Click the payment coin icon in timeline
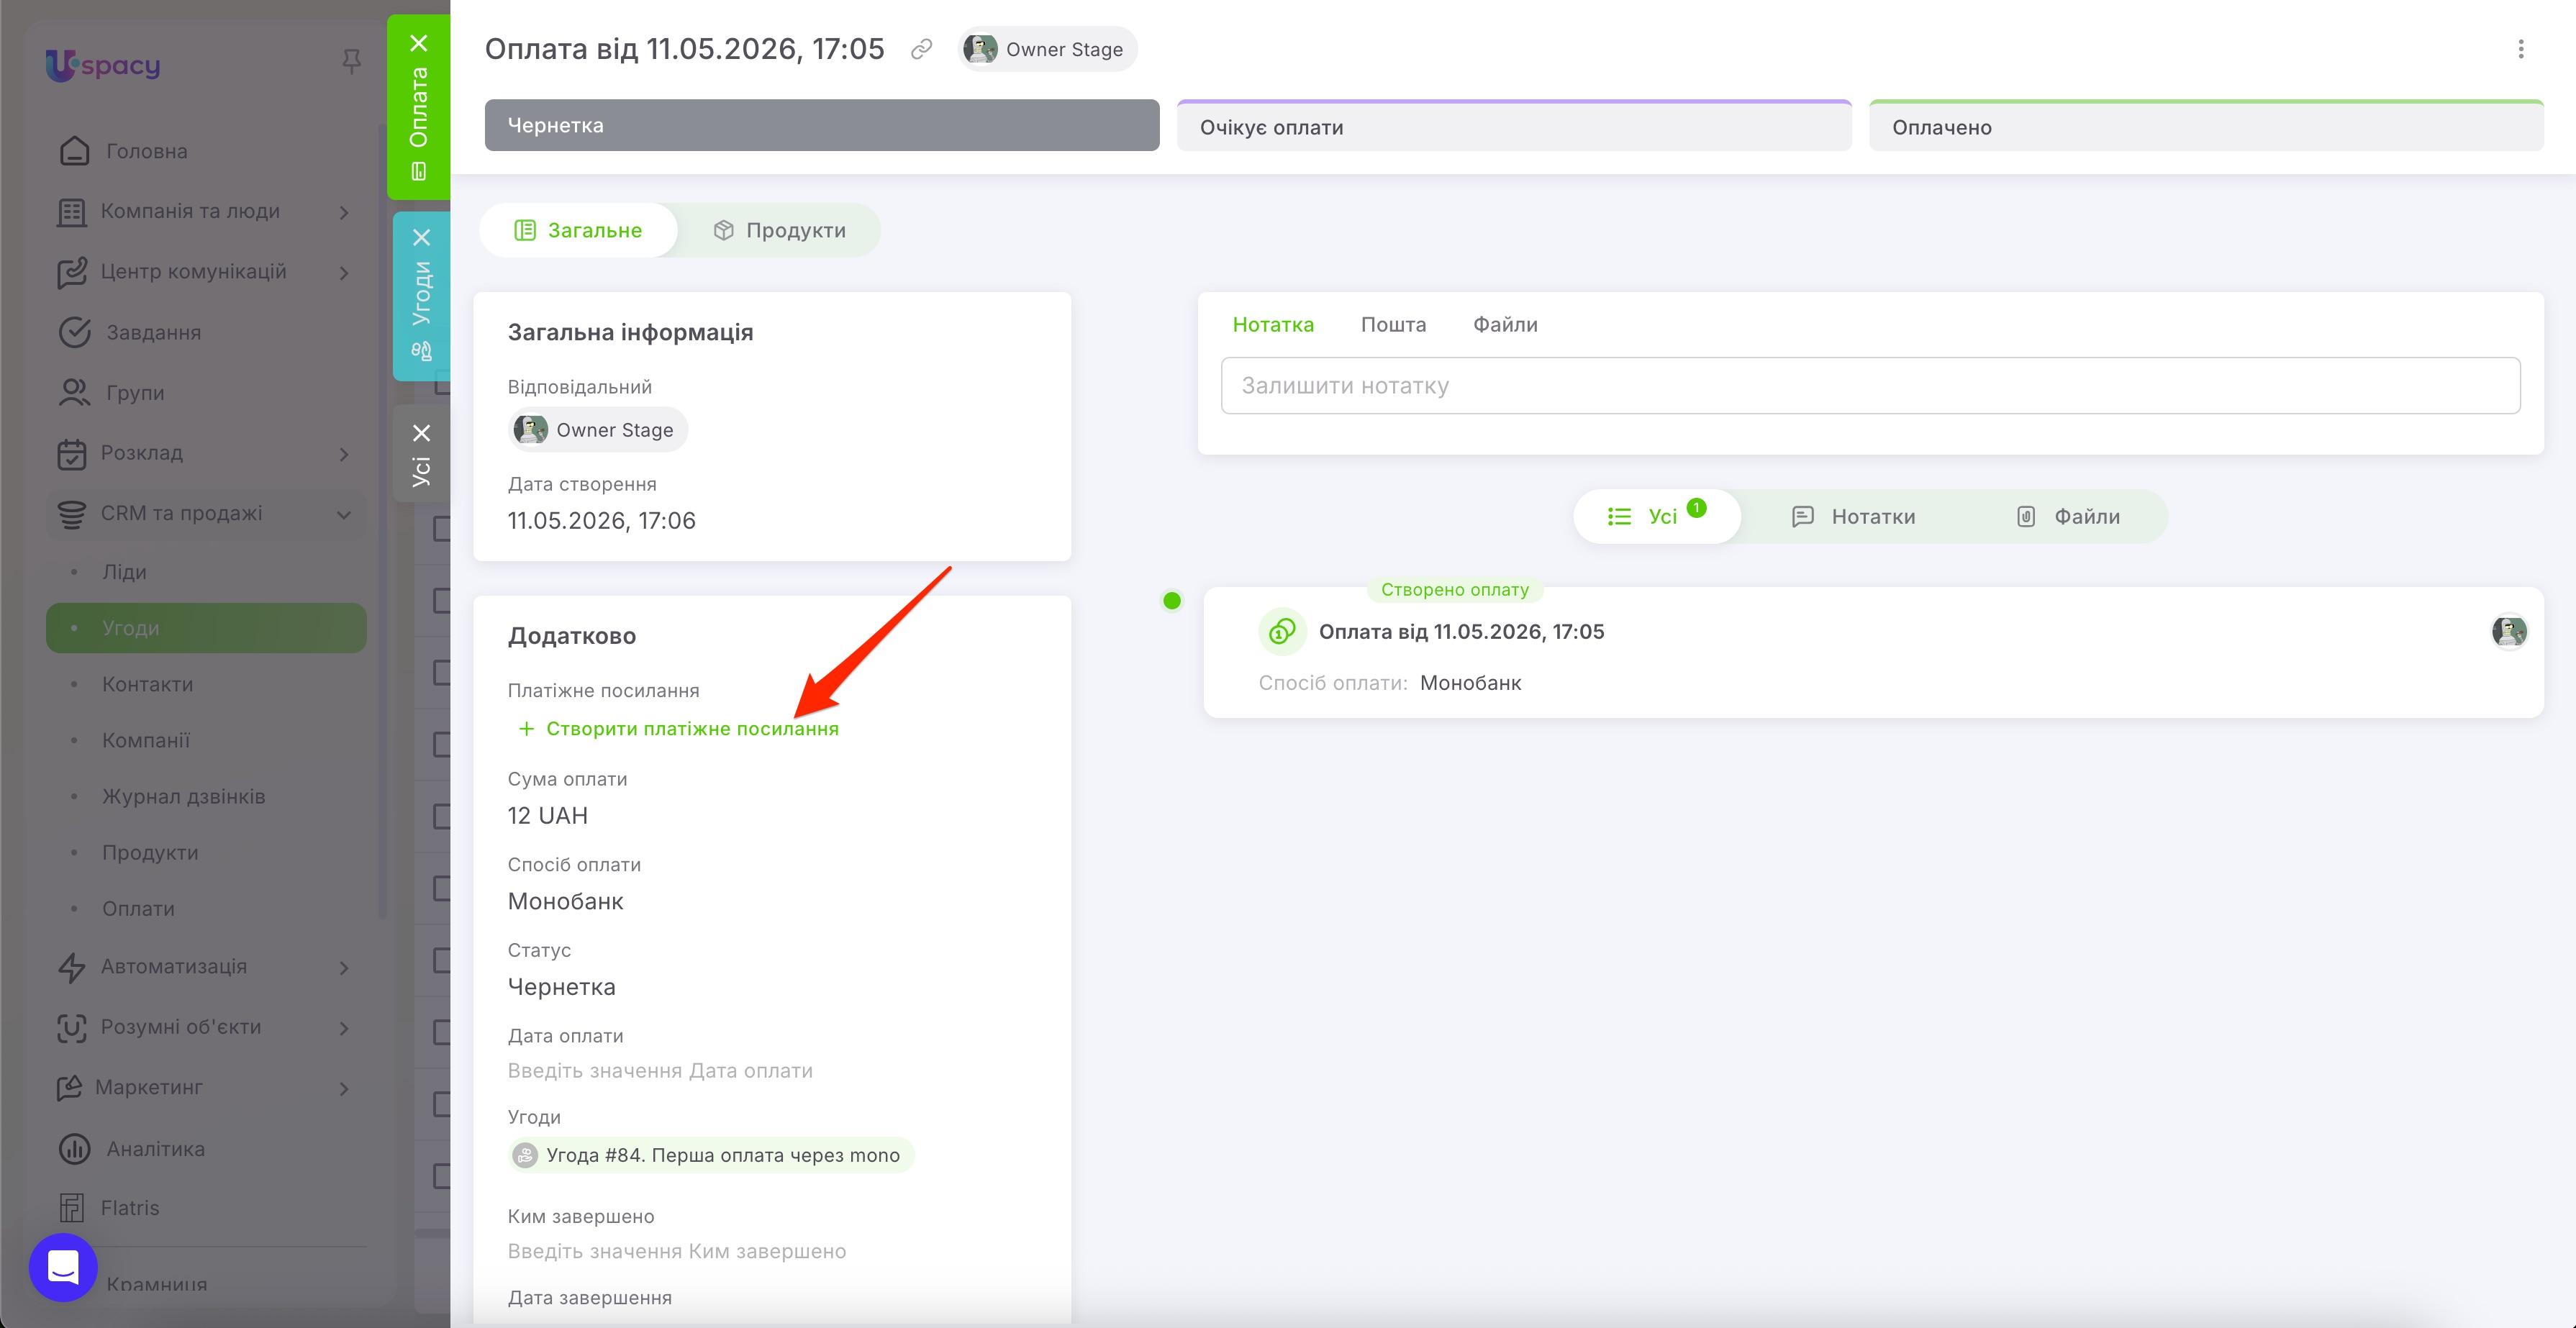The image size is (2576, 1328). (1282, 632)
